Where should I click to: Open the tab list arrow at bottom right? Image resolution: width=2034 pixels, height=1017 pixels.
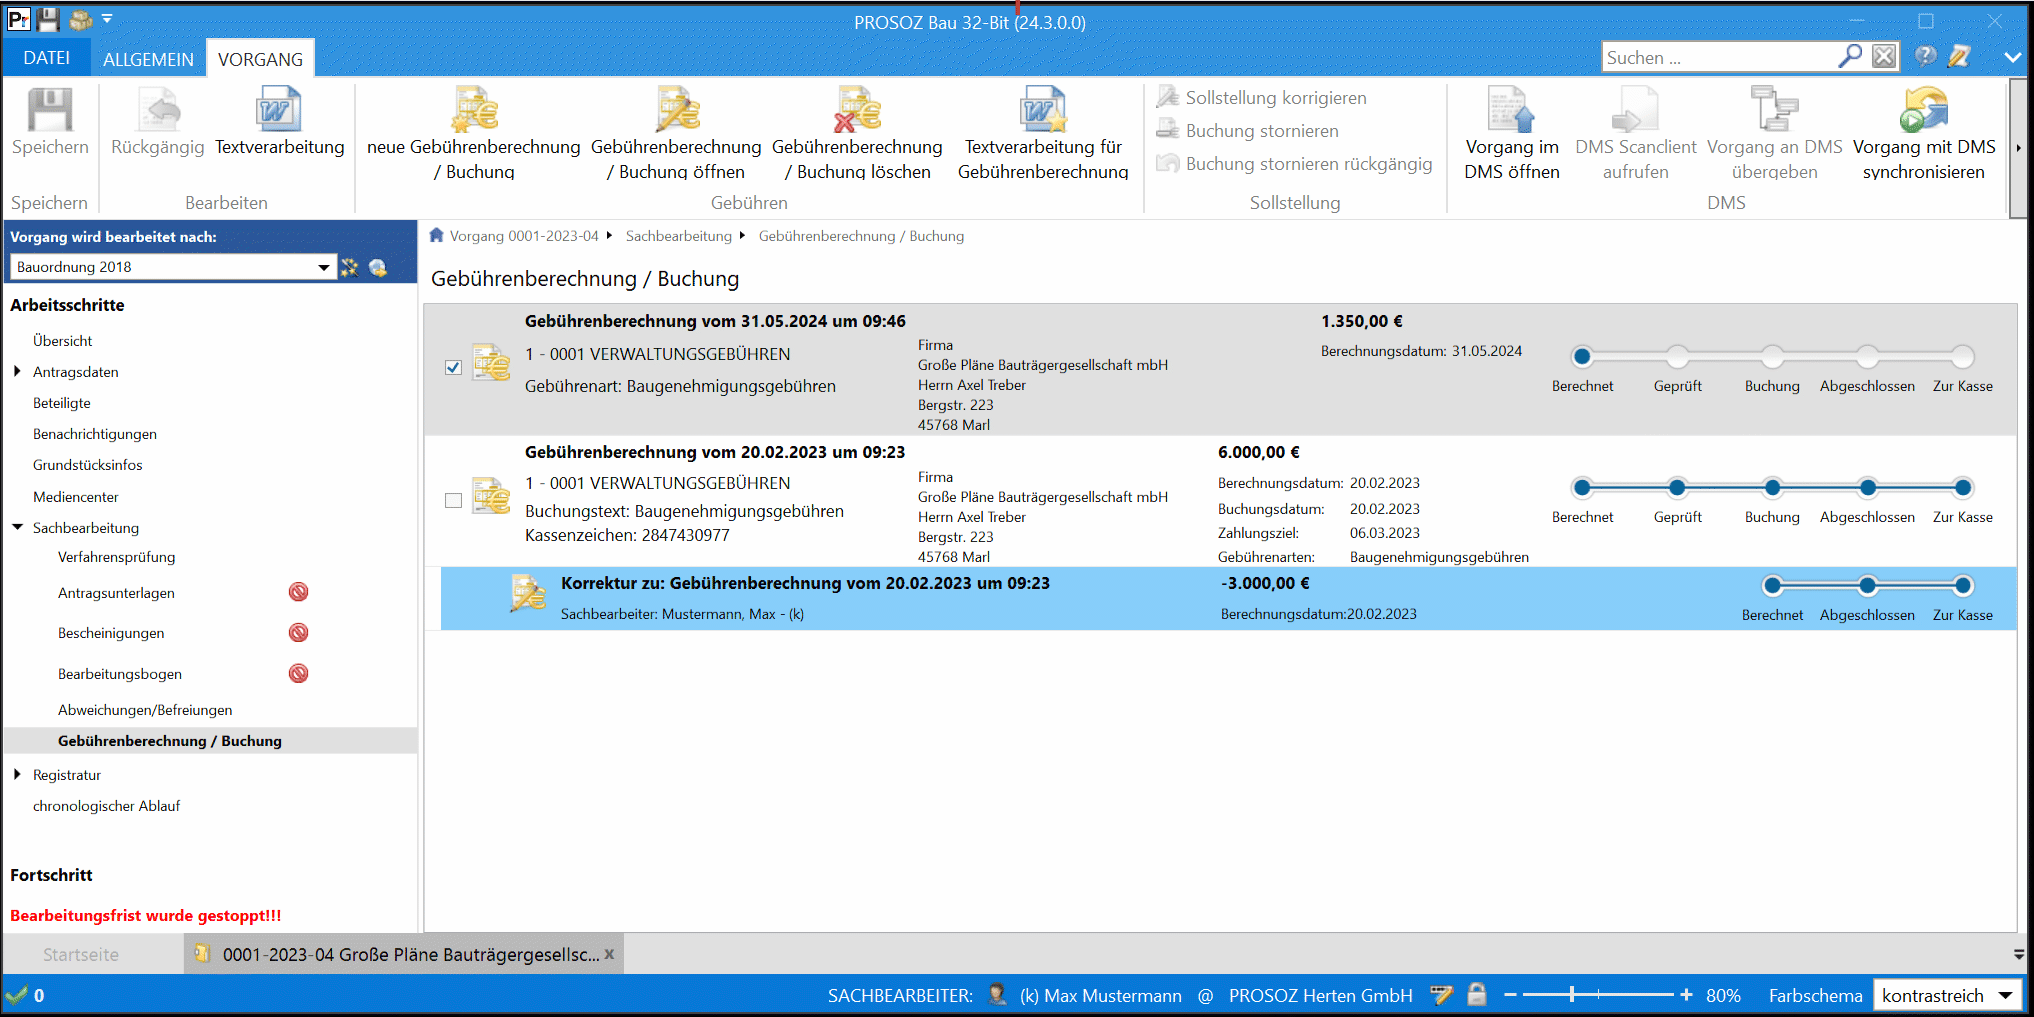pyautogui.click(x=2019, y=954)
